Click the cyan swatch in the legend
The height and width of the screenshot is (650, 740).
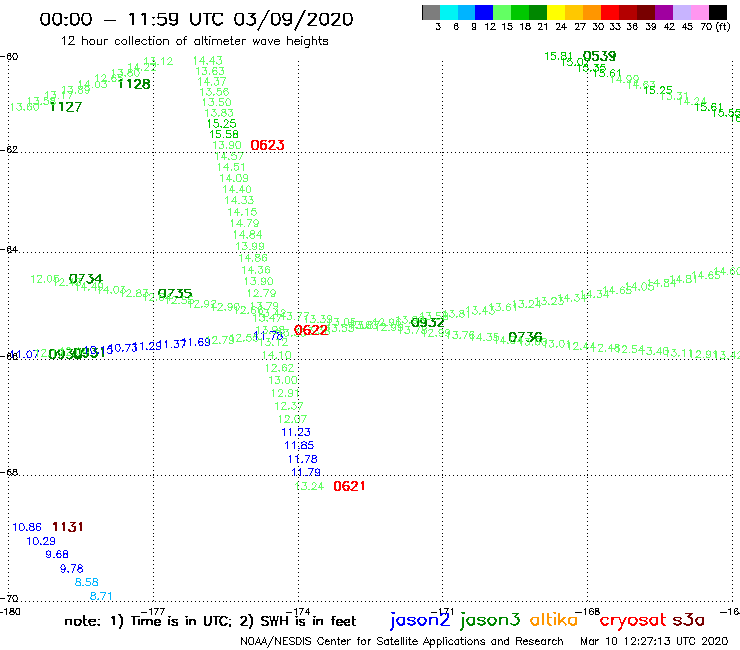pos(449,12)
